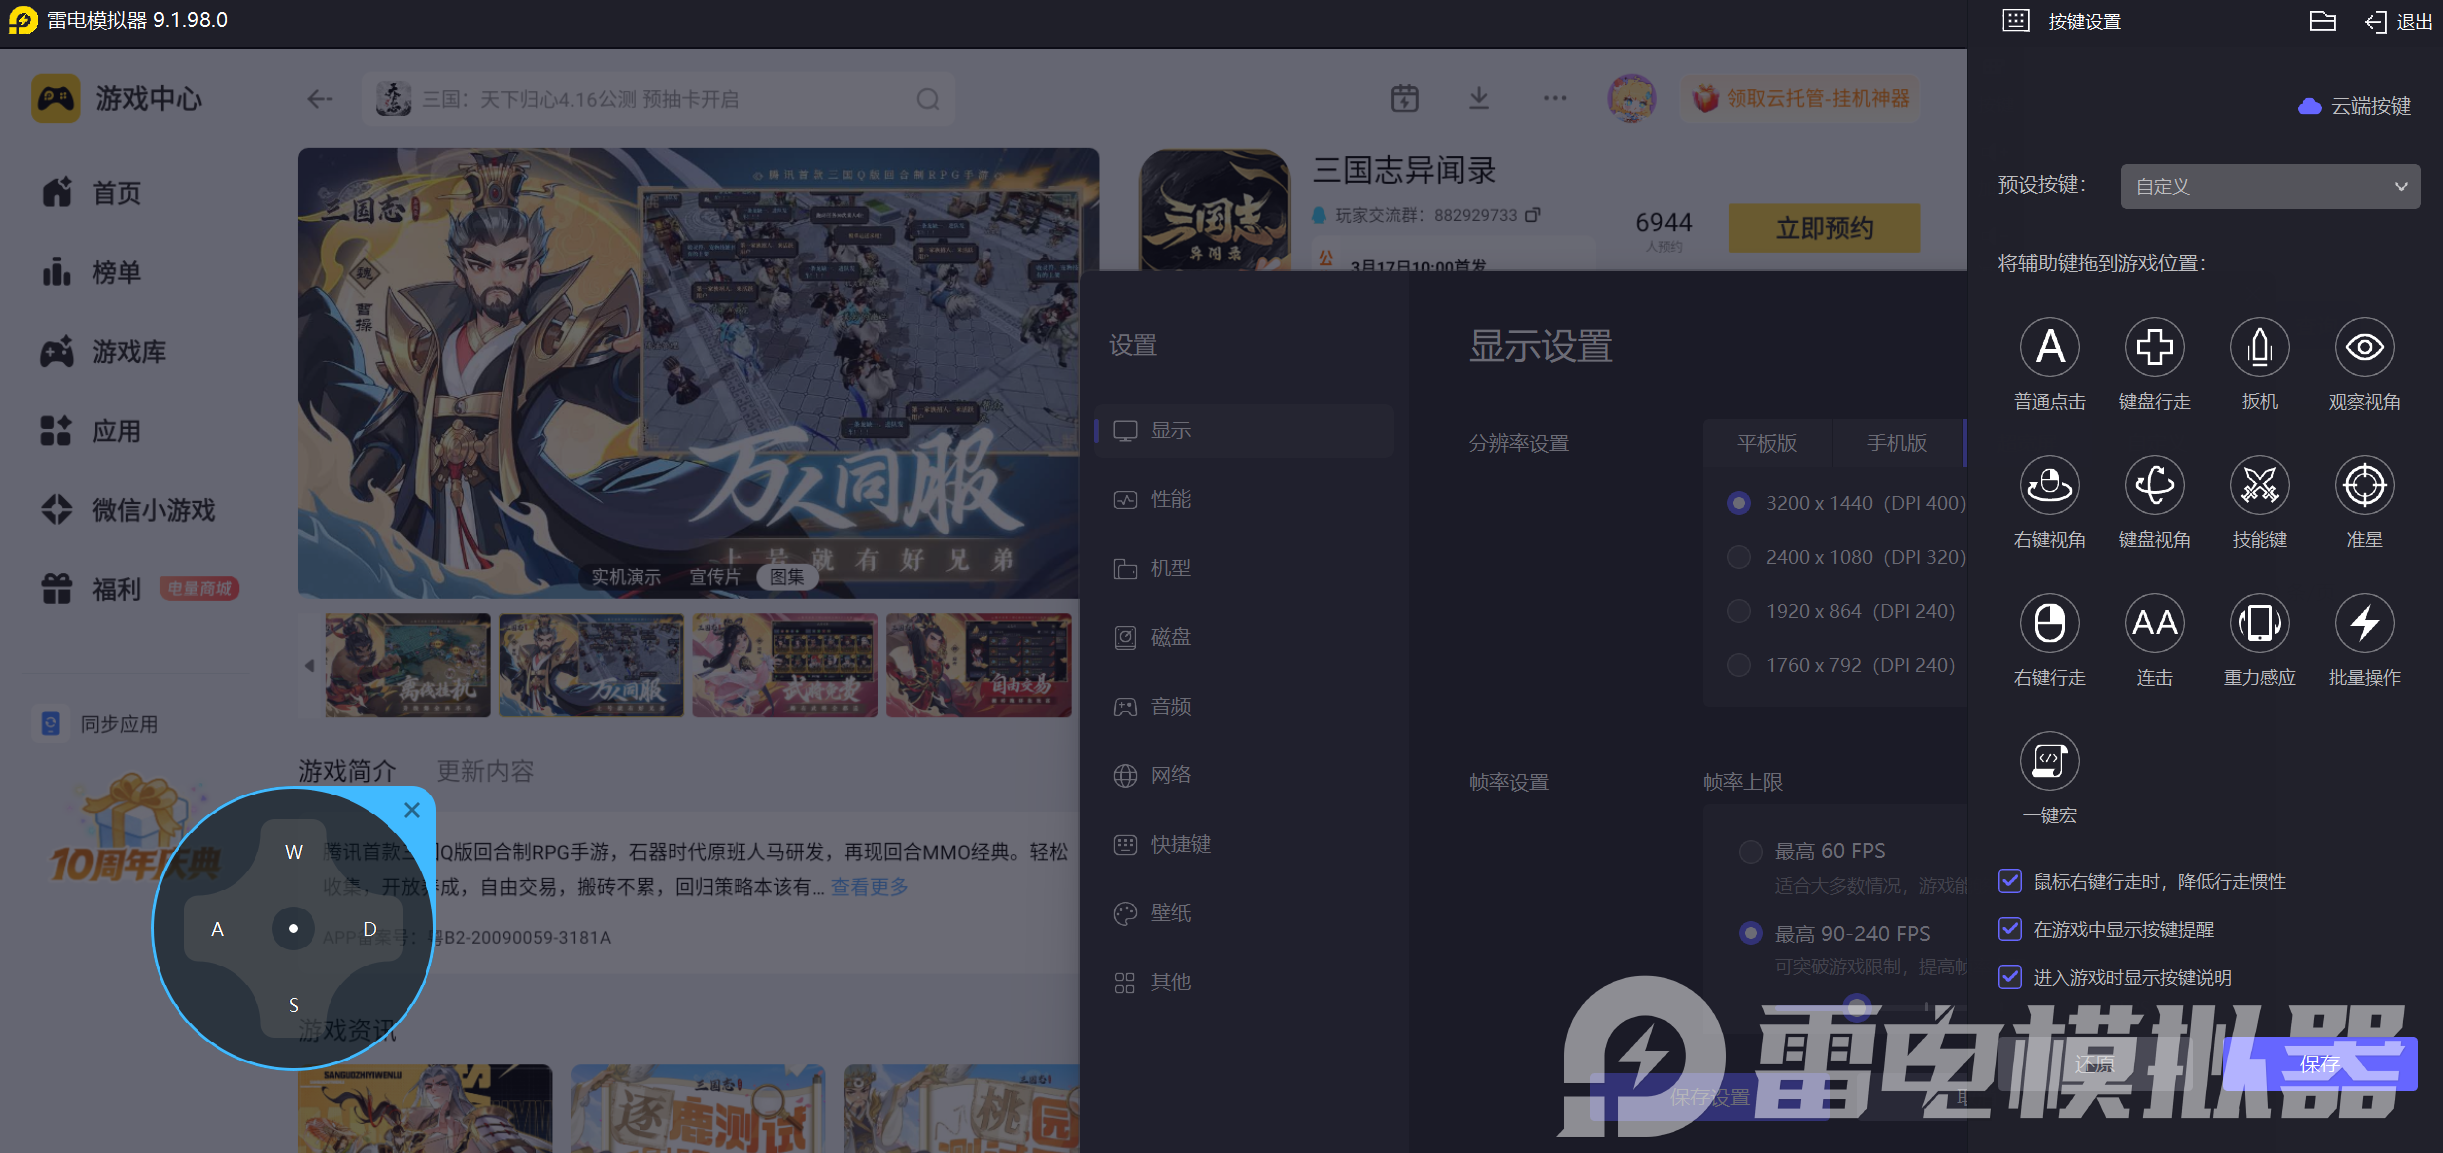
Task: Click the W key on the D-pad
Action: pyautogui.click(x=293, y=852)
